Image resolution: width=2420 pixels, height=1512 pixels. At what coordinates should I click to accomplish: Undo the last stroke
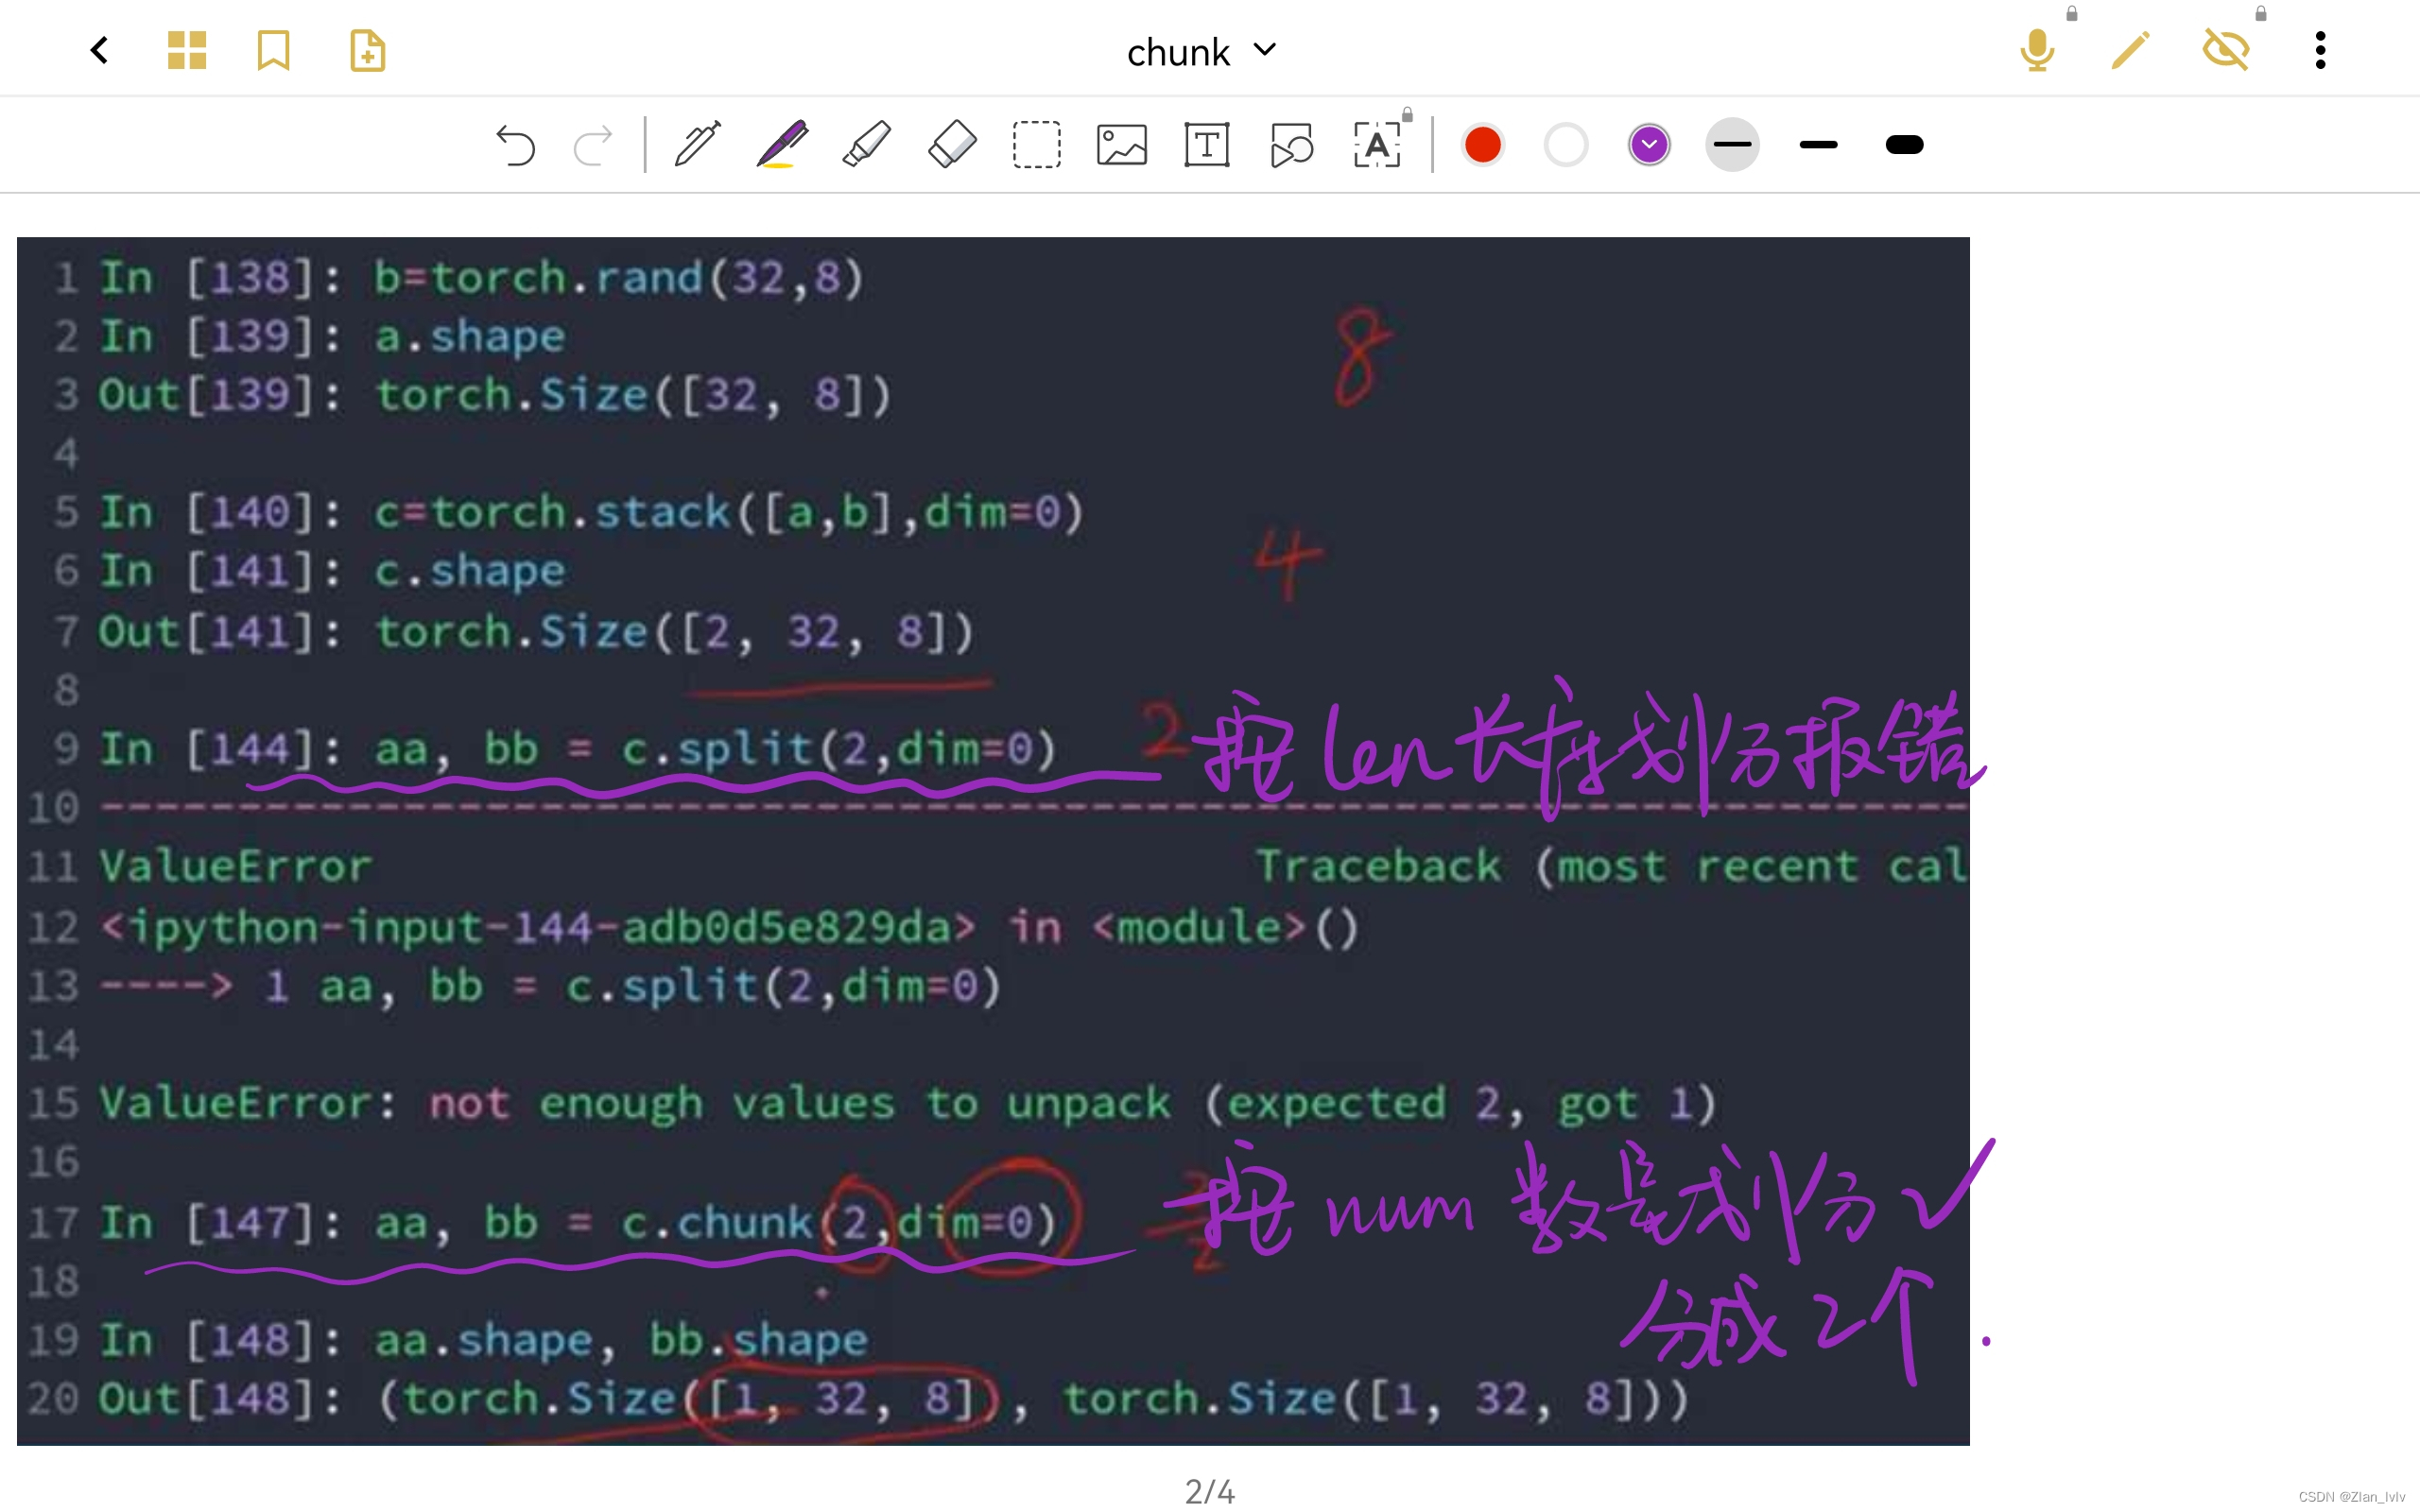(x=516, y=145)
